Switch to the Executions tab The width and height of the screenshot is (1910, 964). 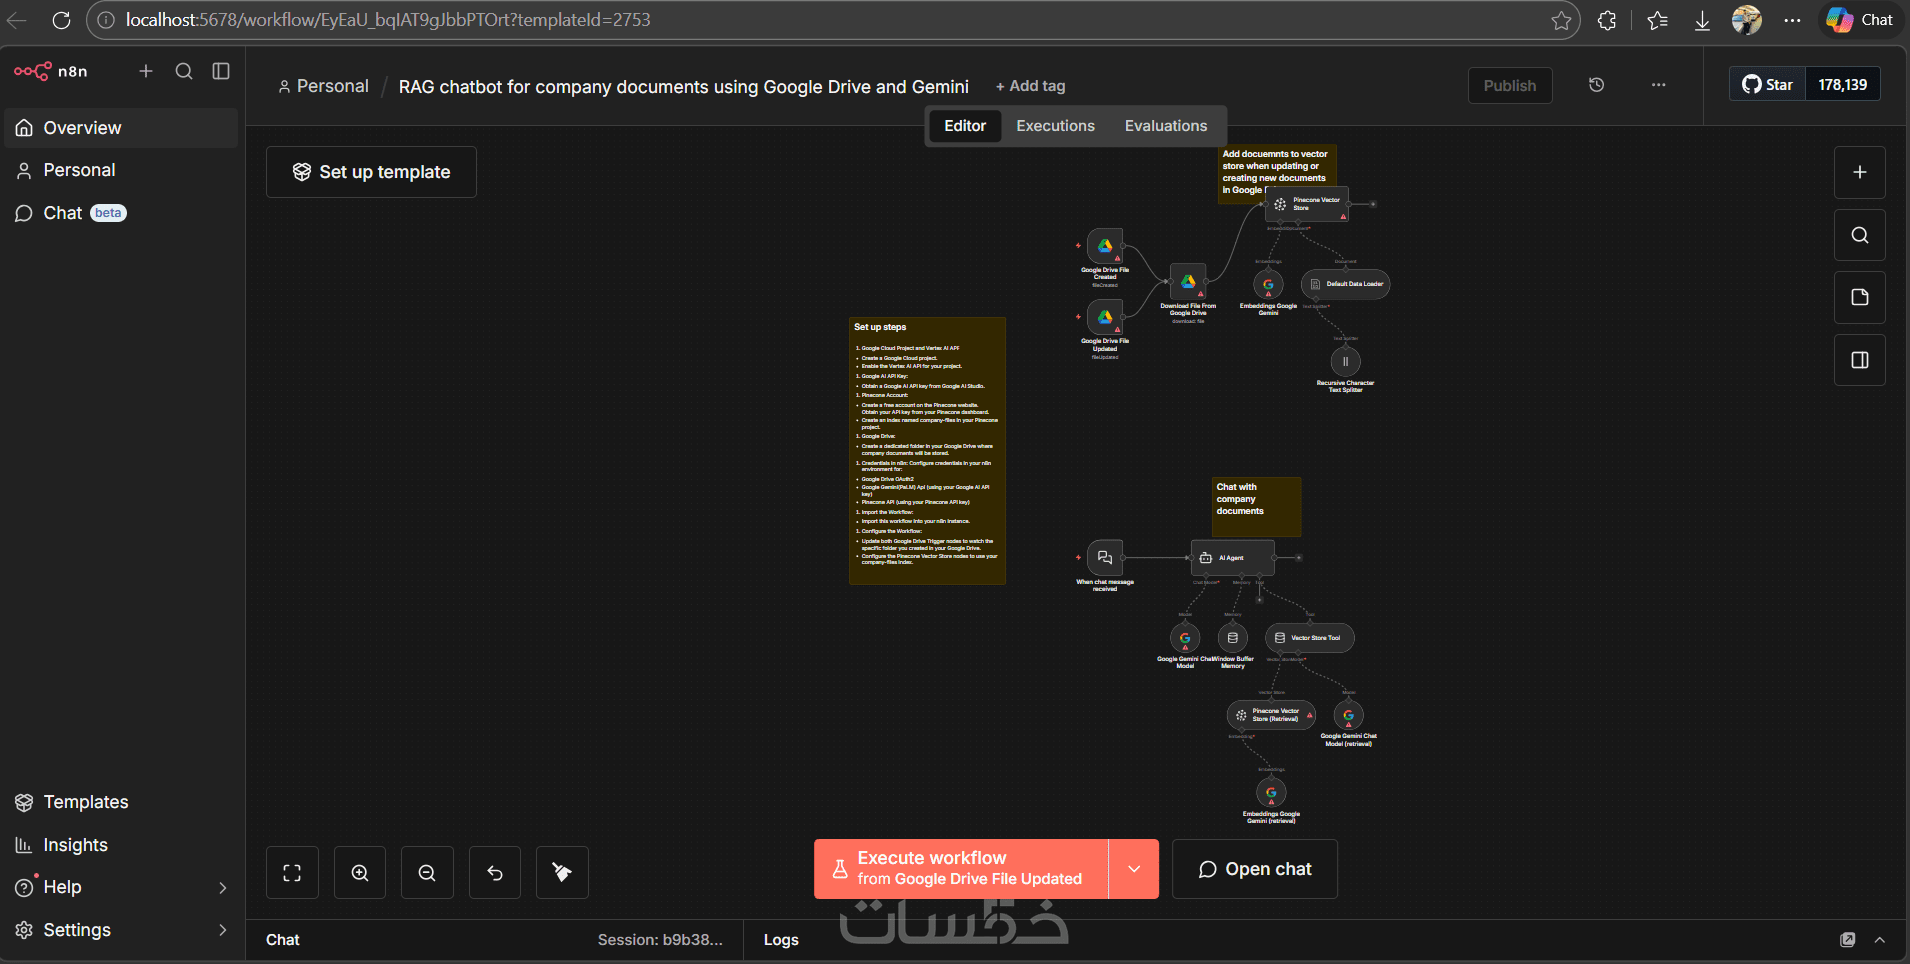click(x=1055, y=126)
